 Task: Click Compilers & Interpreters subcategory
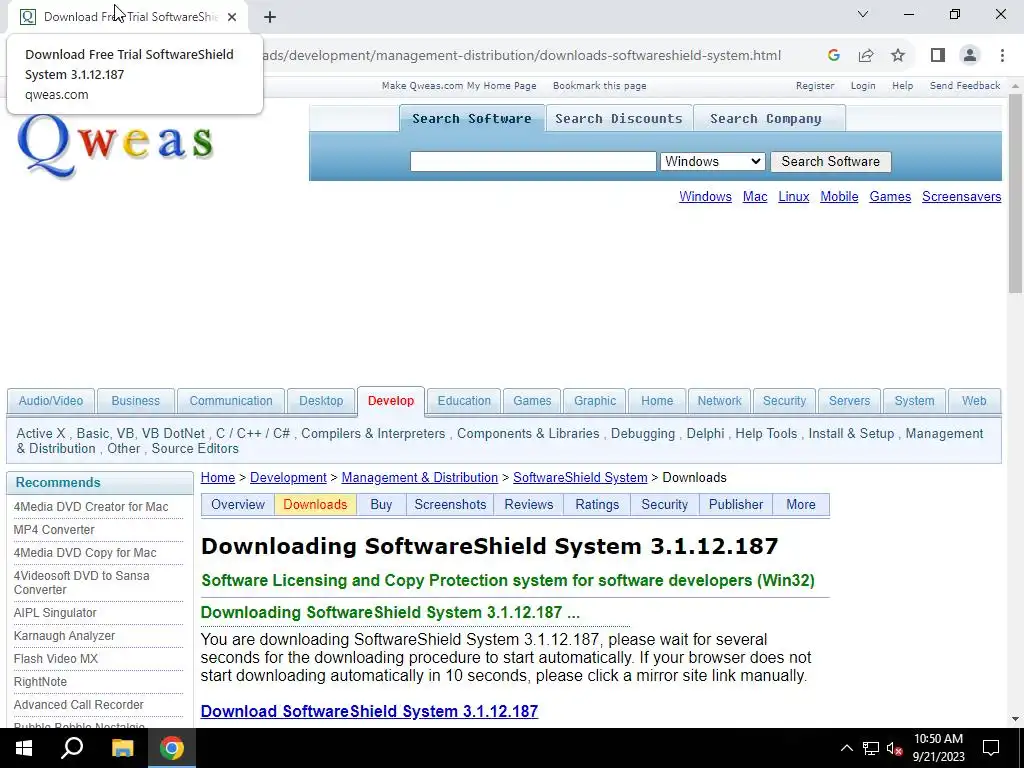click(373, 434)
